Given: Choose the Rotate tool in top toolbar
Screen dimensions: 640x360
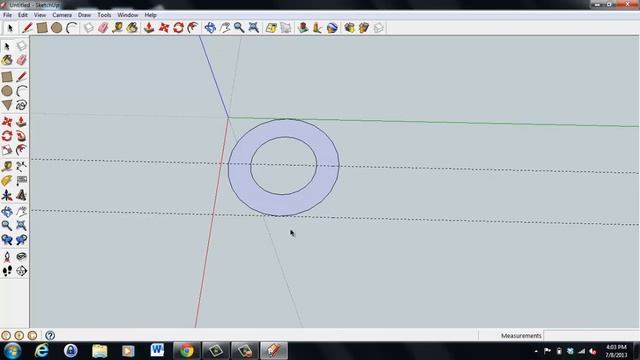Looking at the screenshot, I should pos(178,28).
